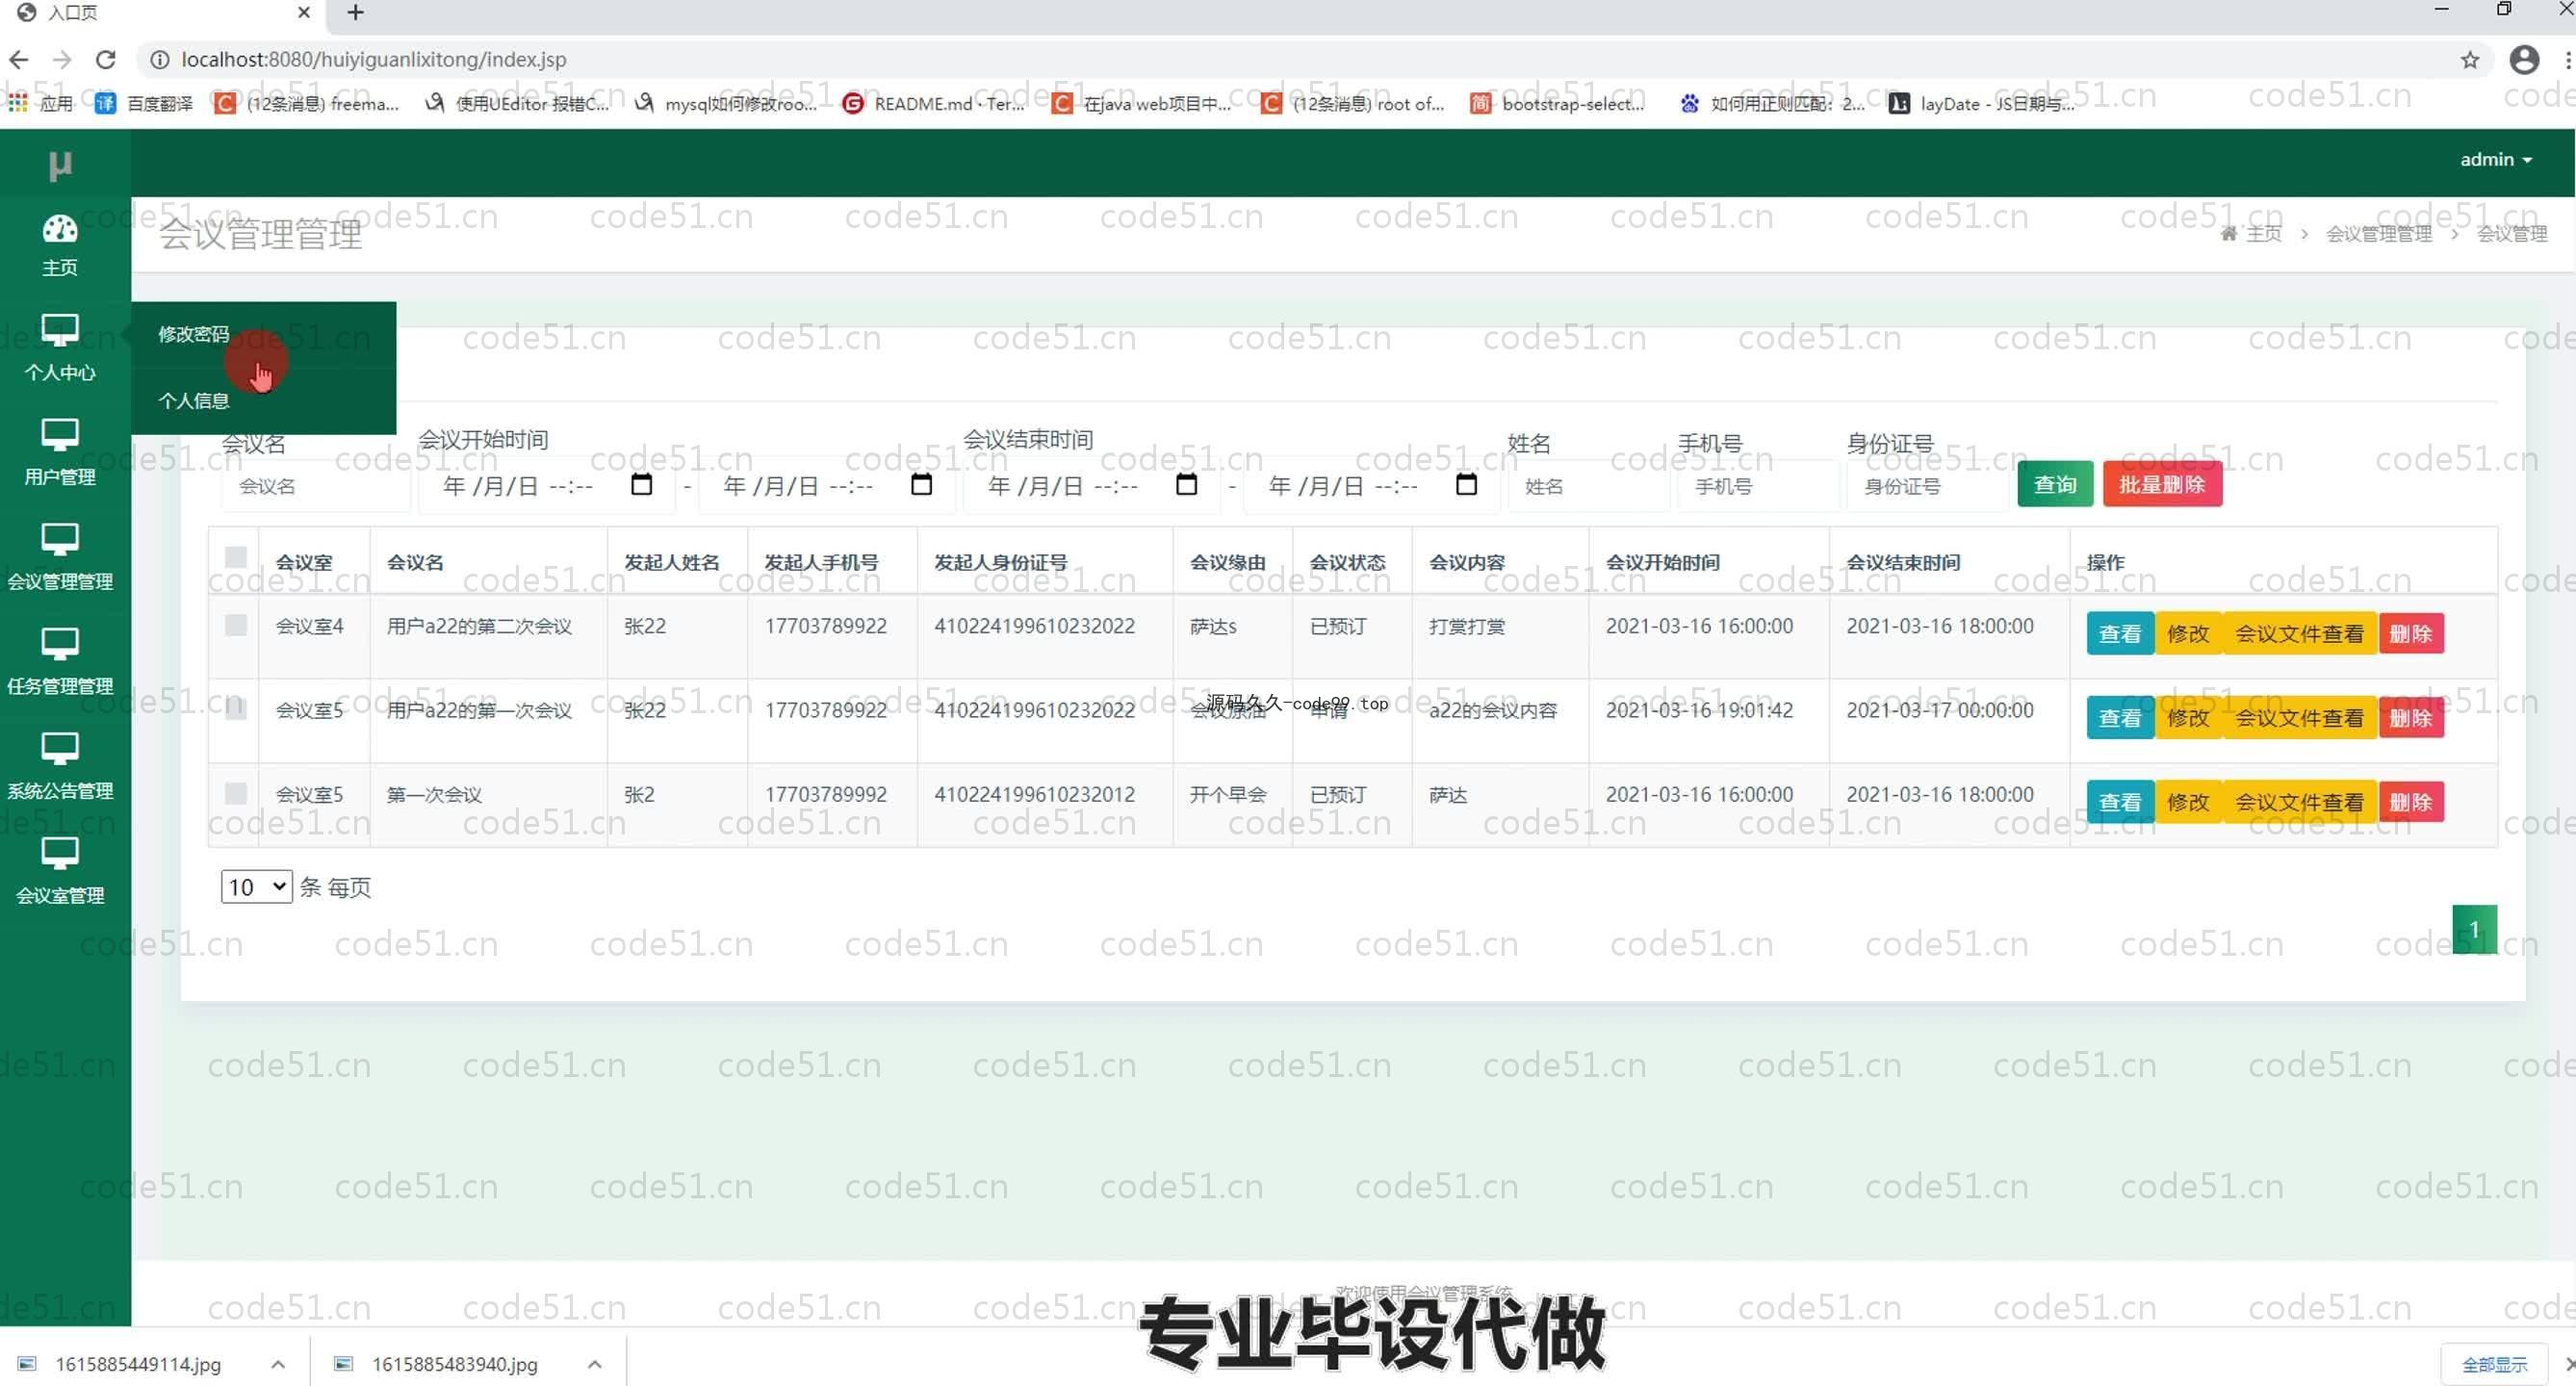Viewport: 2576px width, 1386px height.
Task: Focus 会议名 search input
Action: [315, 486]
